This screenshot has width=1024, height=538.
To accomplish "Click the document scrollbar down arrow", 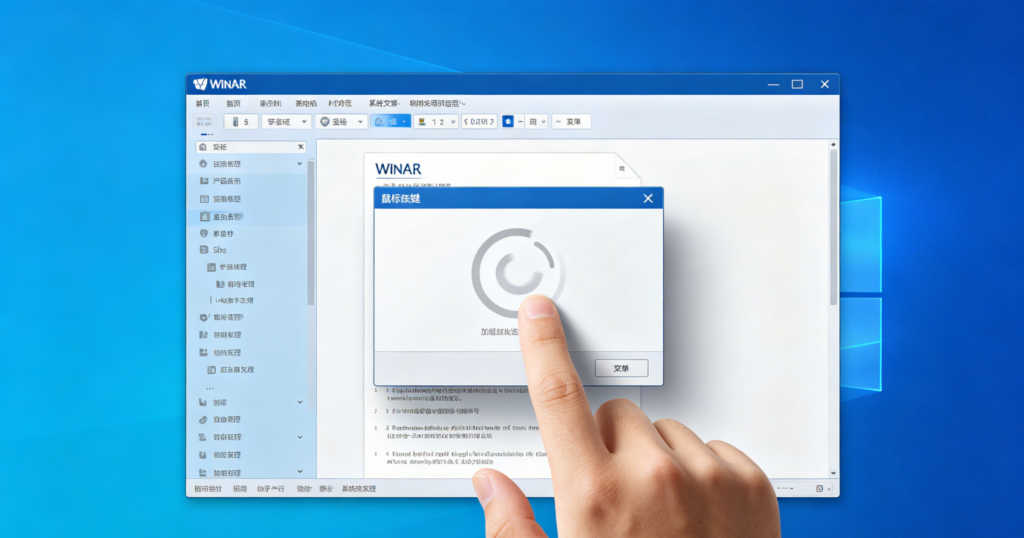I will [x=833, y=473].
